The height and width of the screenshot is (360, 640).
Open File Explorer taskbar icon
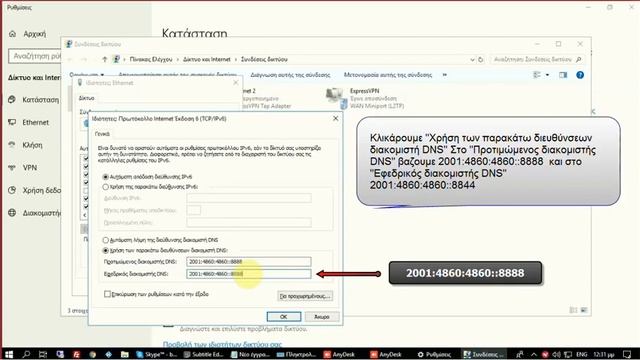coord(125,354)
